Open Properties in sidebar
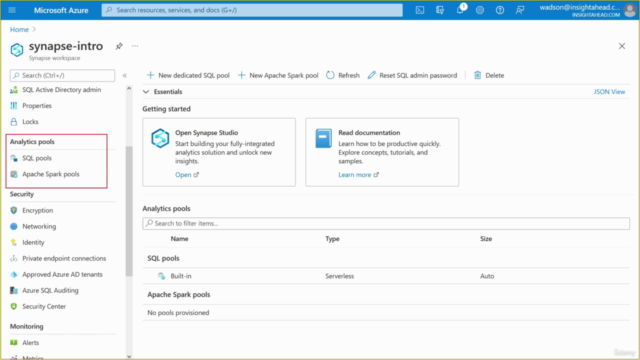 [37, 106]
